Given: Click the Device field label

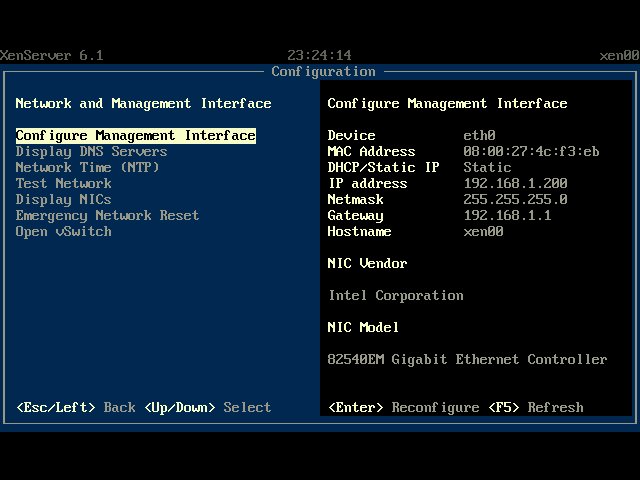Looking at the screenshot, I should tap(351, 136).
